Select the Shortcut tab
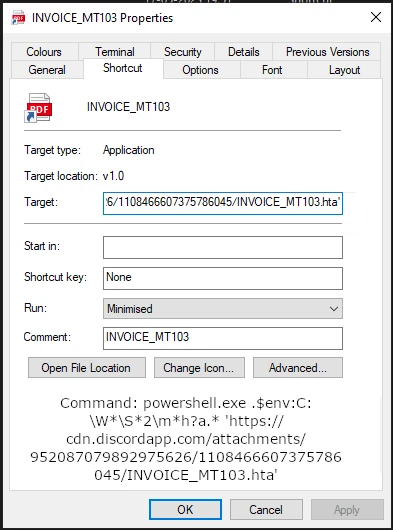This screenshot has width=393, height=530. click(123, 68)
